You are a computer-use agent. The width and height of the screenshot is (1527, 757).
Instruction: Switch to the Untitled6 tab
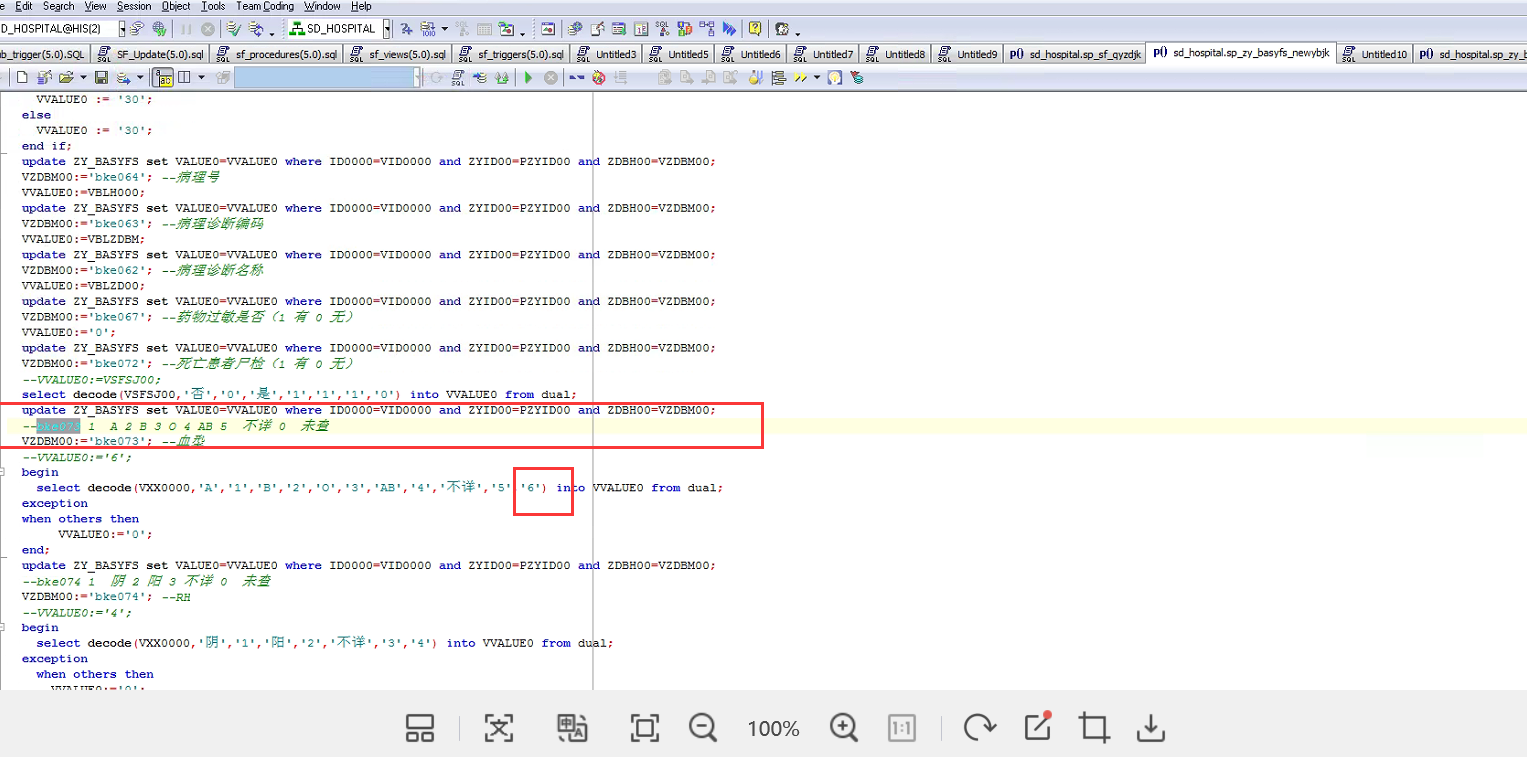751,54
